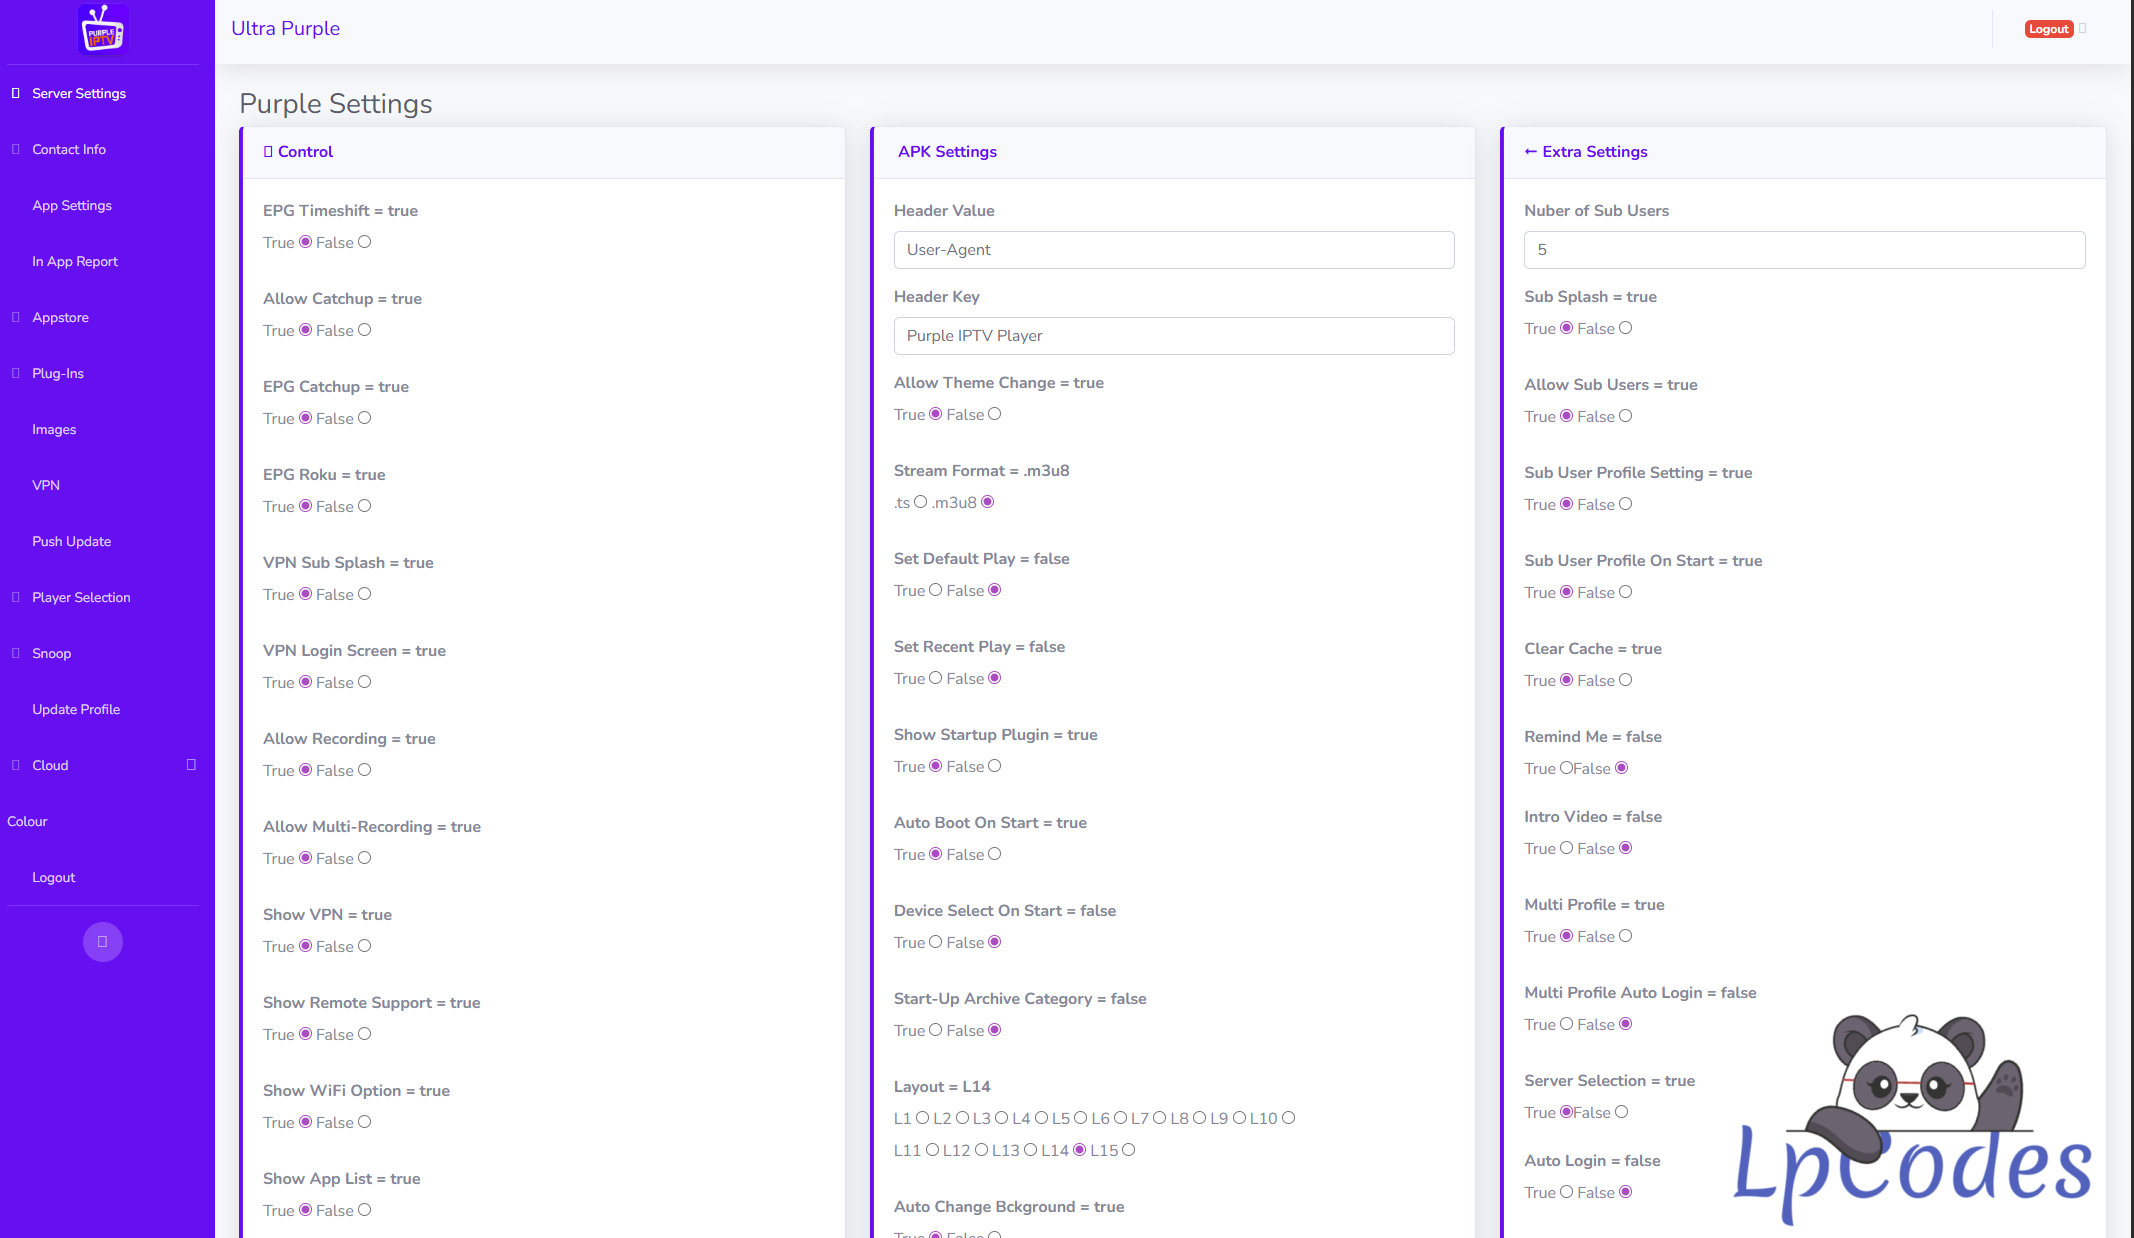
Task: Set Remind Me to True
Action: pyautogui.click(x=1566, y=768)
